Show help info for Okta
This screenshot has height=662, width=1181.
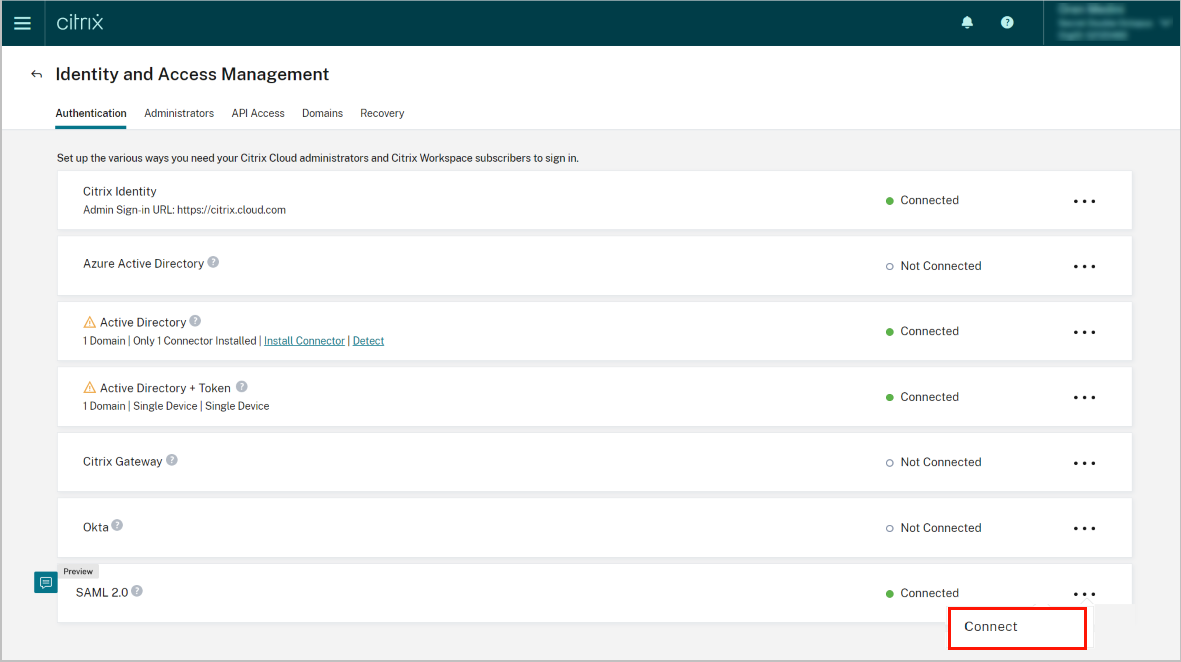click(117, 526)
